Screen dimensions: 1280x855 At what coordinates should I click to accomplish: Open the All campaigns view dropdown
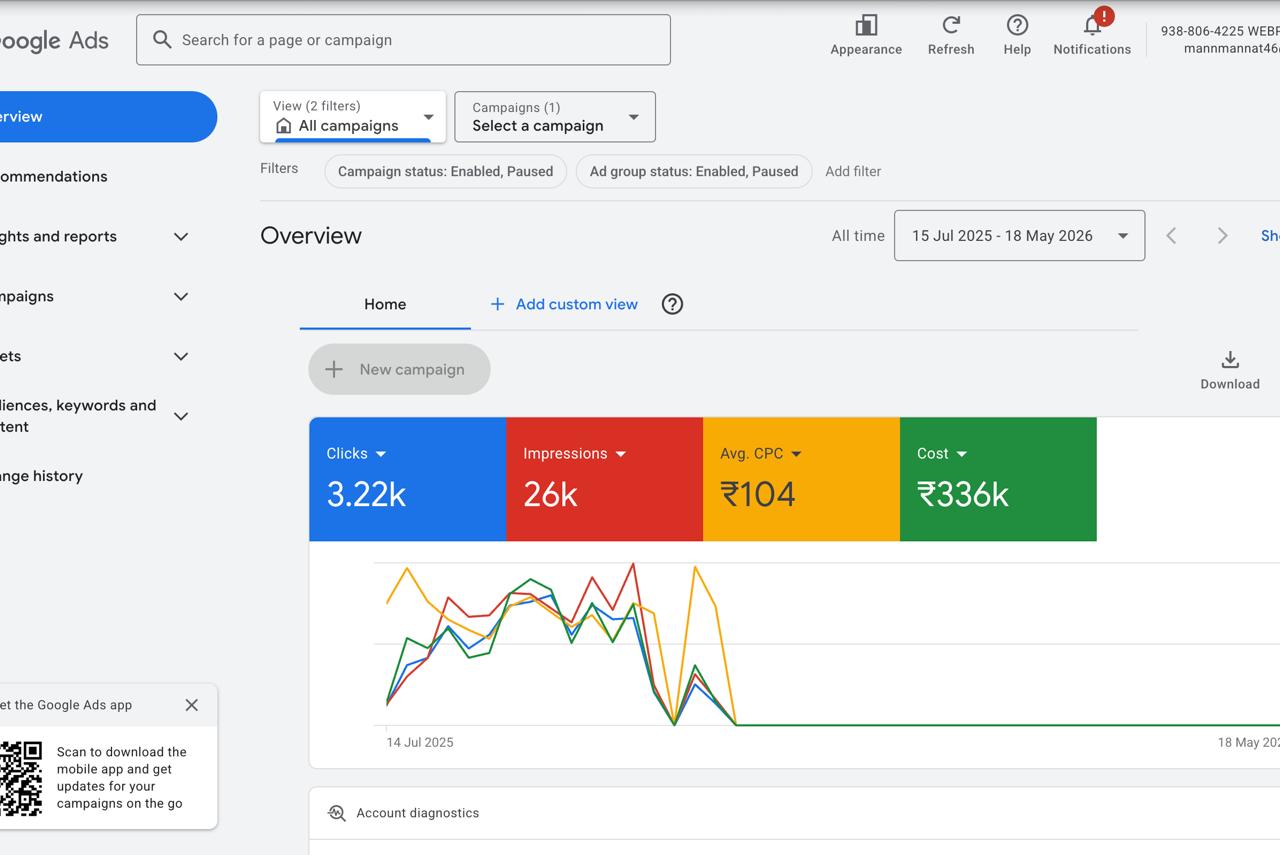(353, 116)
